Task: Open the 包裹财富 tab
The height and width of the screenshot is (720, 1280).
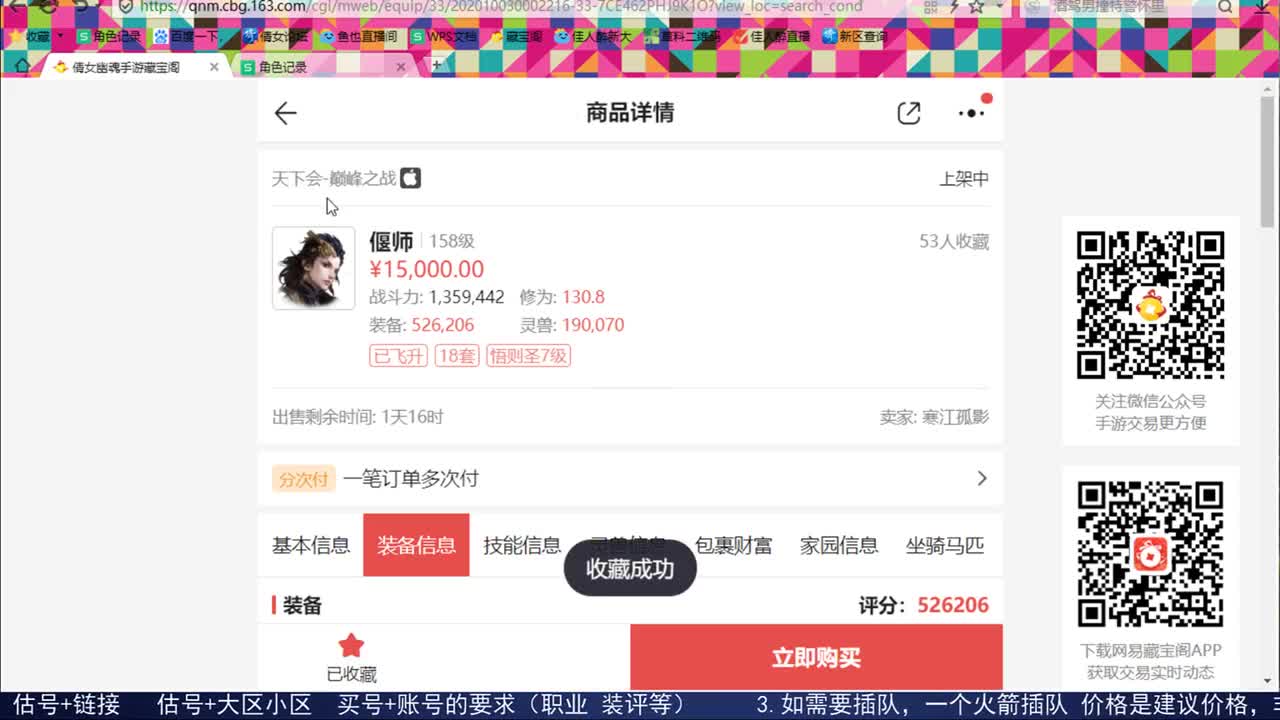Action: (x=733, y=545)
